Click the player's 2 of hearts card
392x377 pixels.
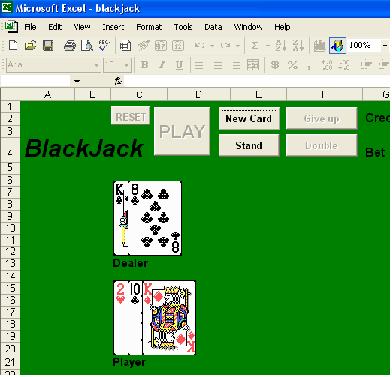pos(120,318)
